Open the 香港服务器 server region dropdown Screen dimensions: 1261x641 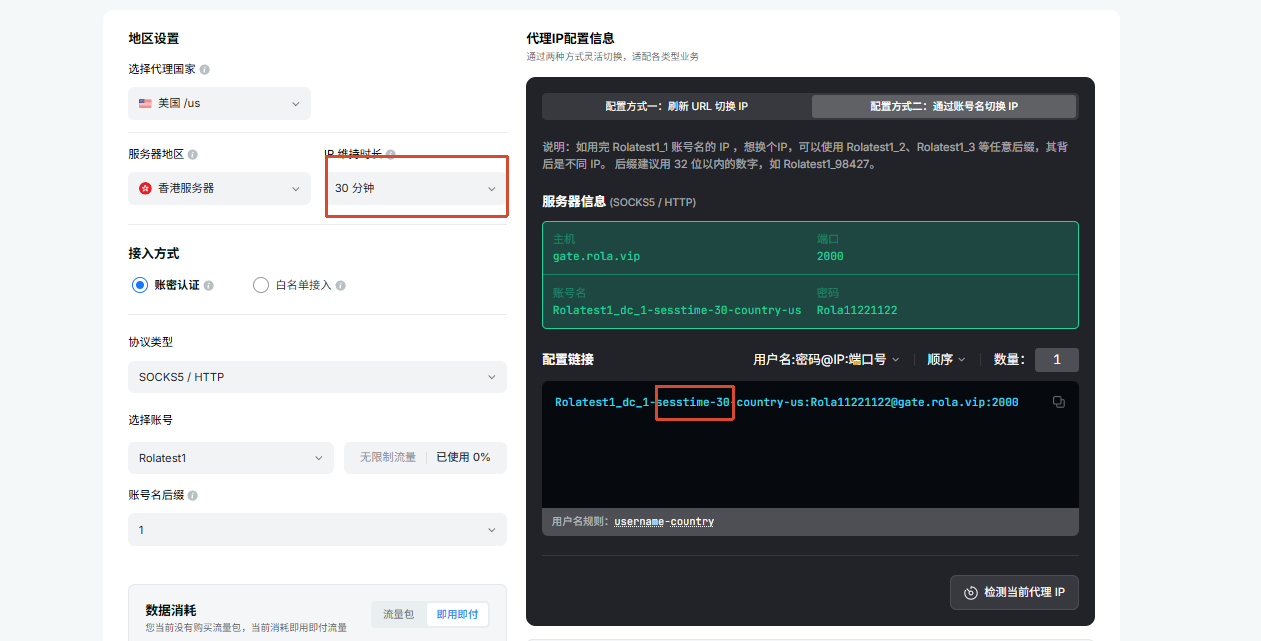[219, 188]
